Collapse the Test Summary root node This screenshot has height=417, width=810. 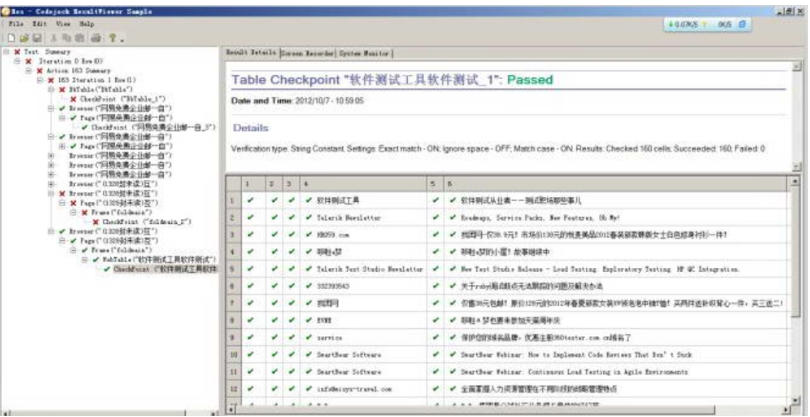pos(7,52)
